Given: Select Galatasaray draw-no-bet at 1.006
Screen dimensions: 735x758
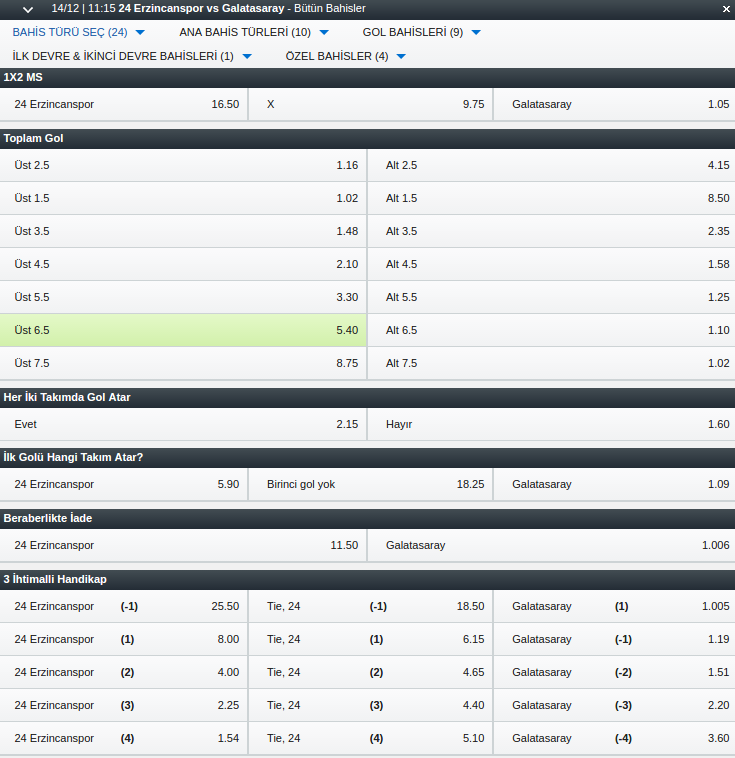Looking at the screenshot, I should tap(551, 545).
